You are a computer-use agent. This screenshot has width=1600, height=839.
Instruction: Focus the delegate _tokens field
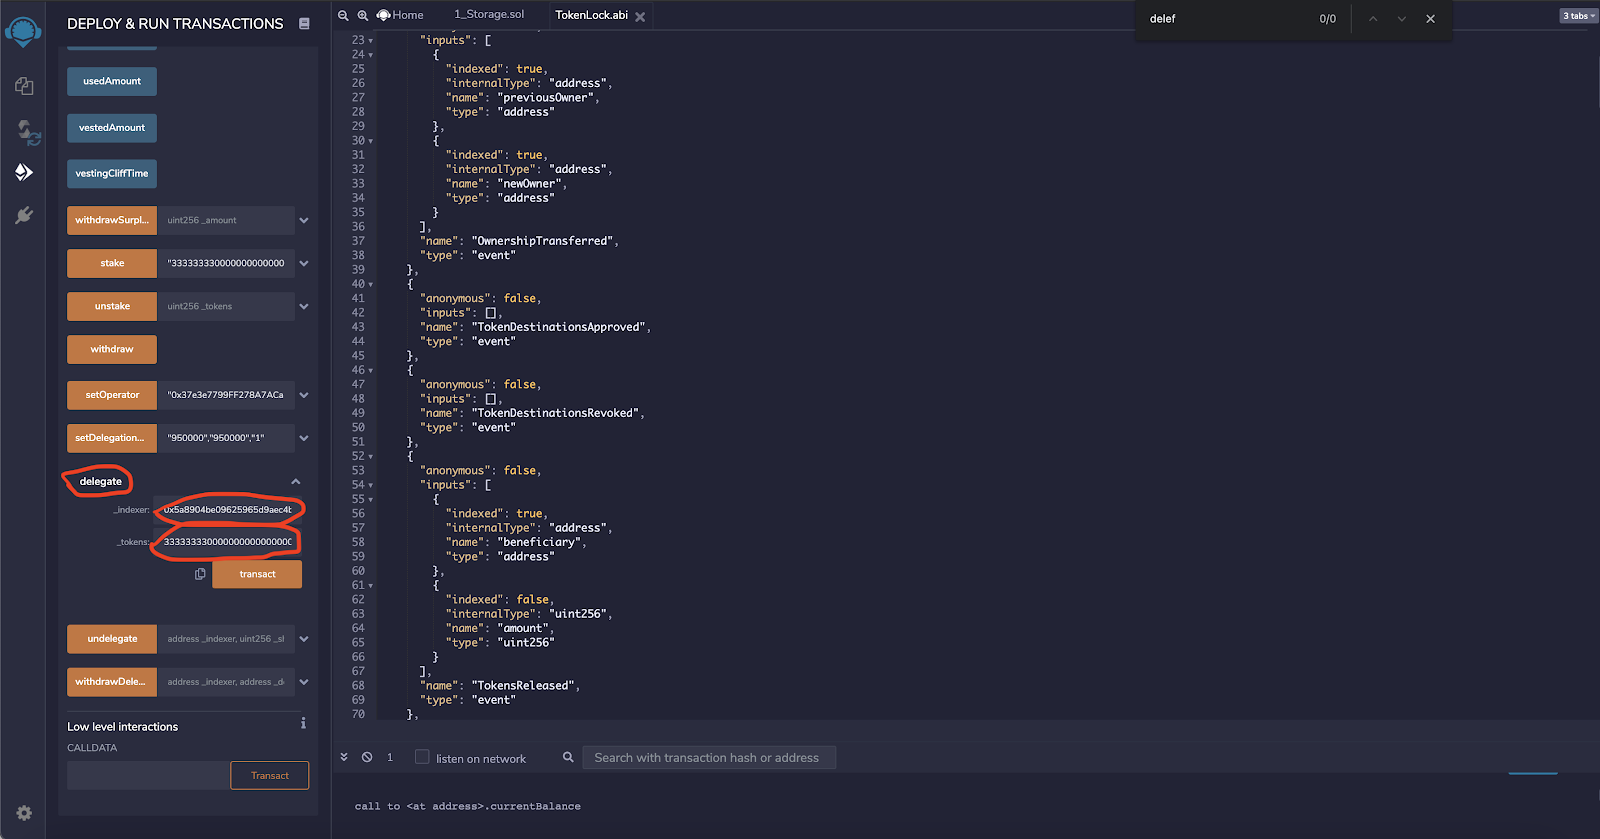[227, 542]
